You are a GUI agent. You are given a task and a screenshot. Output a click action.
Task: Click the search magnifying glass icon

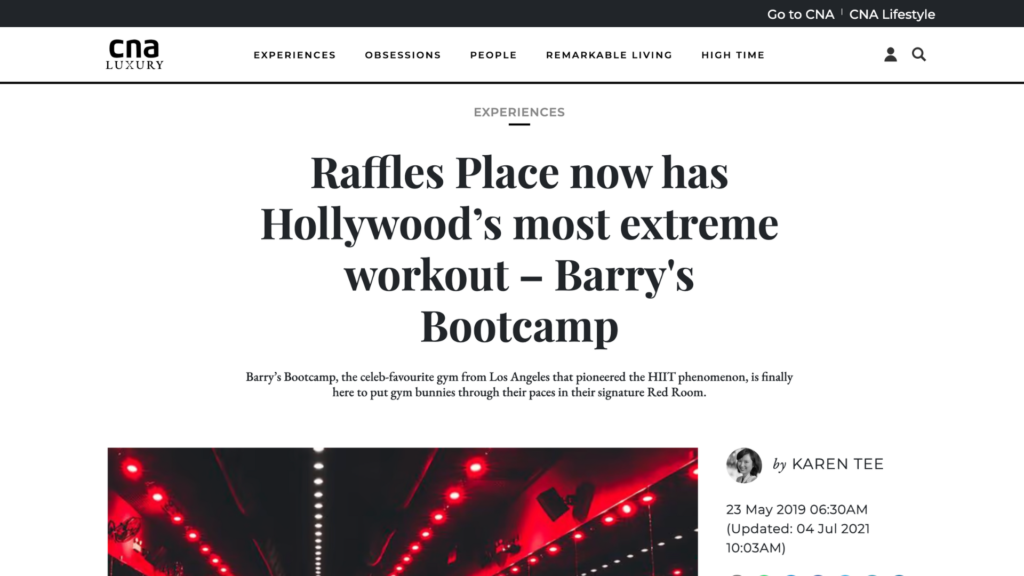tap(919, 55)
